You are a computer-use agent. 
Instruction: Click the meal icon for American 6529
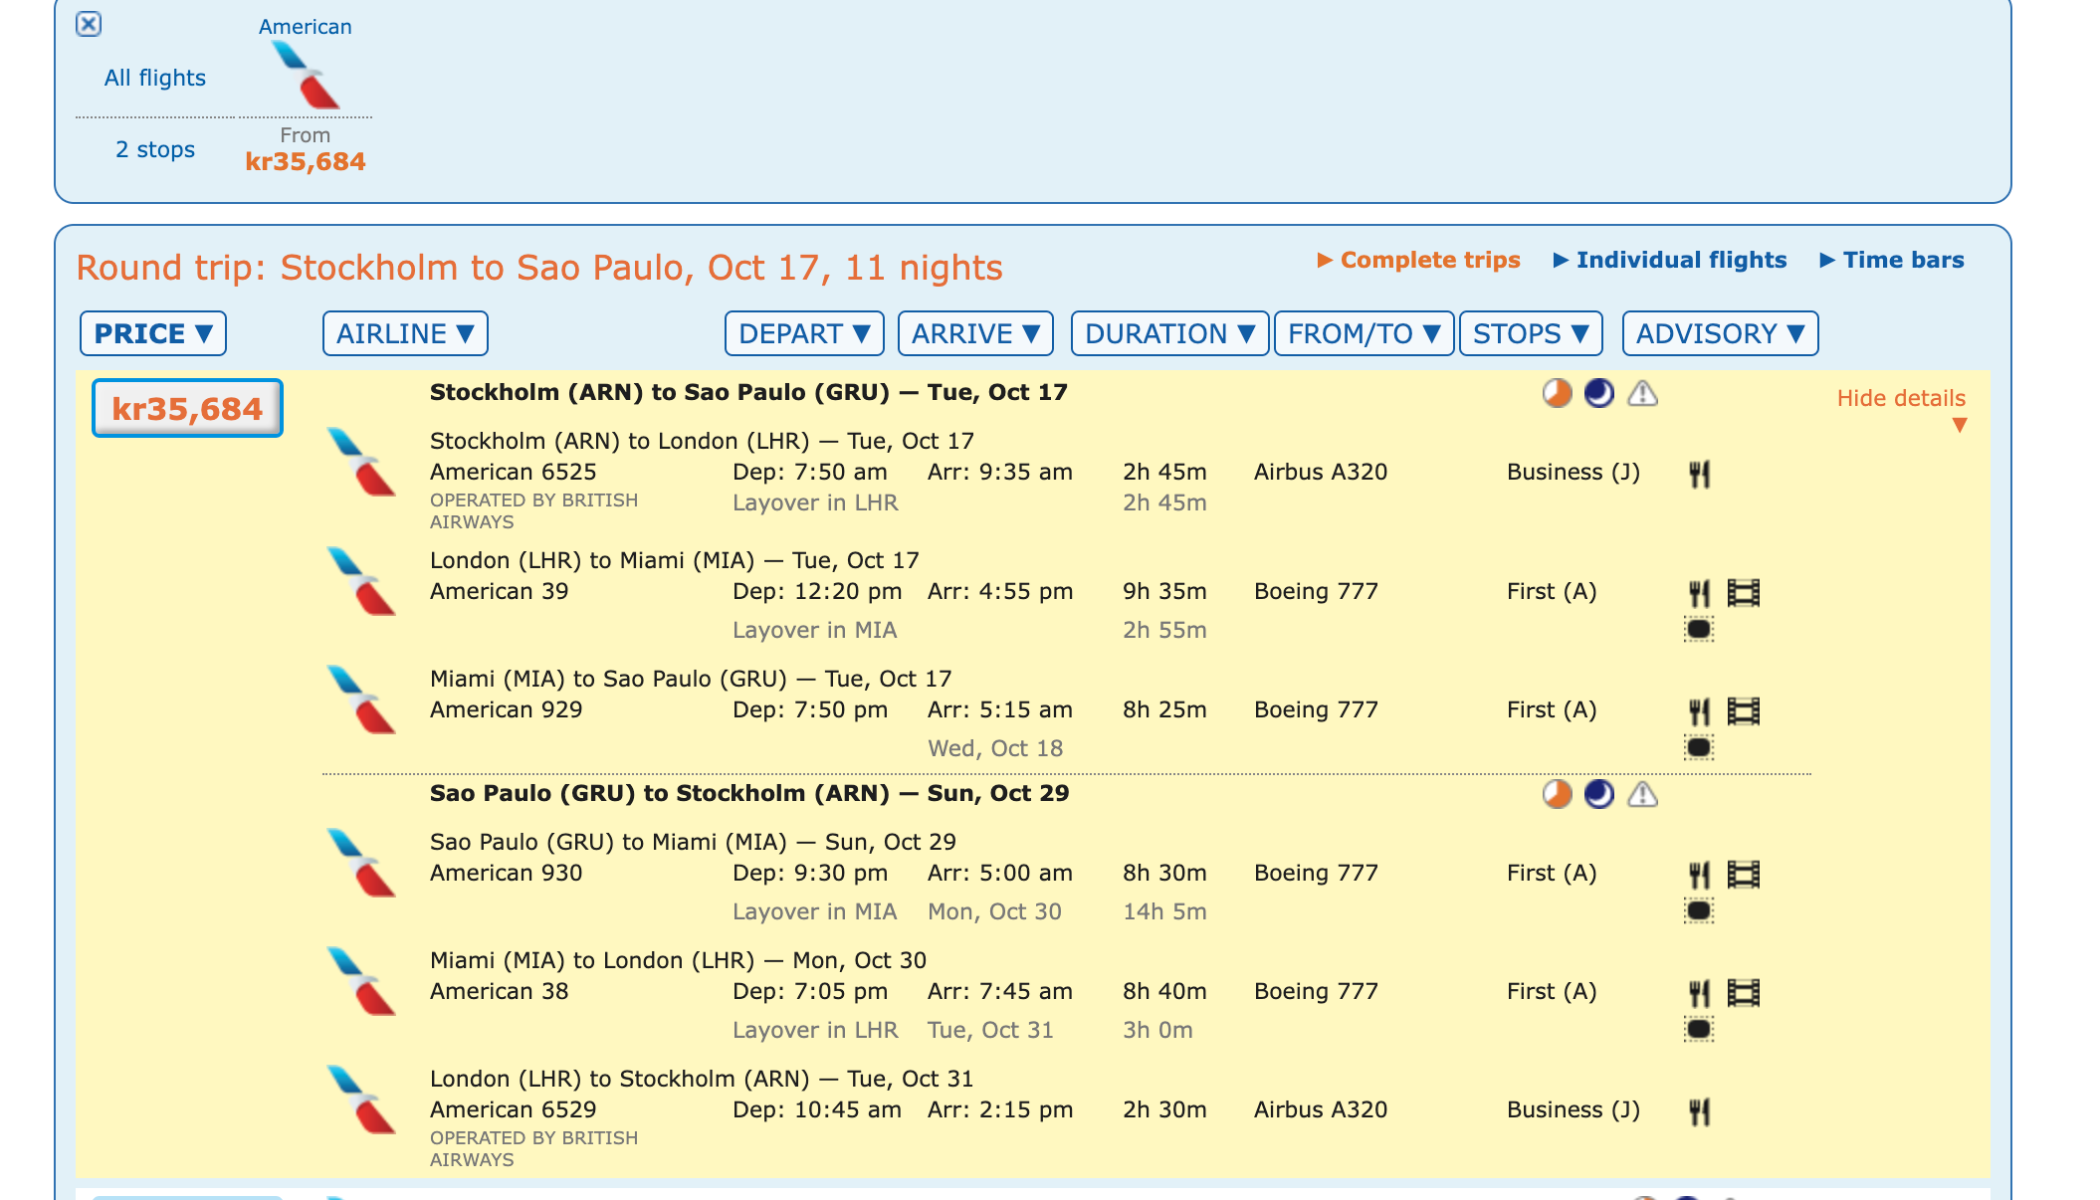[x=1699, y=1111]
